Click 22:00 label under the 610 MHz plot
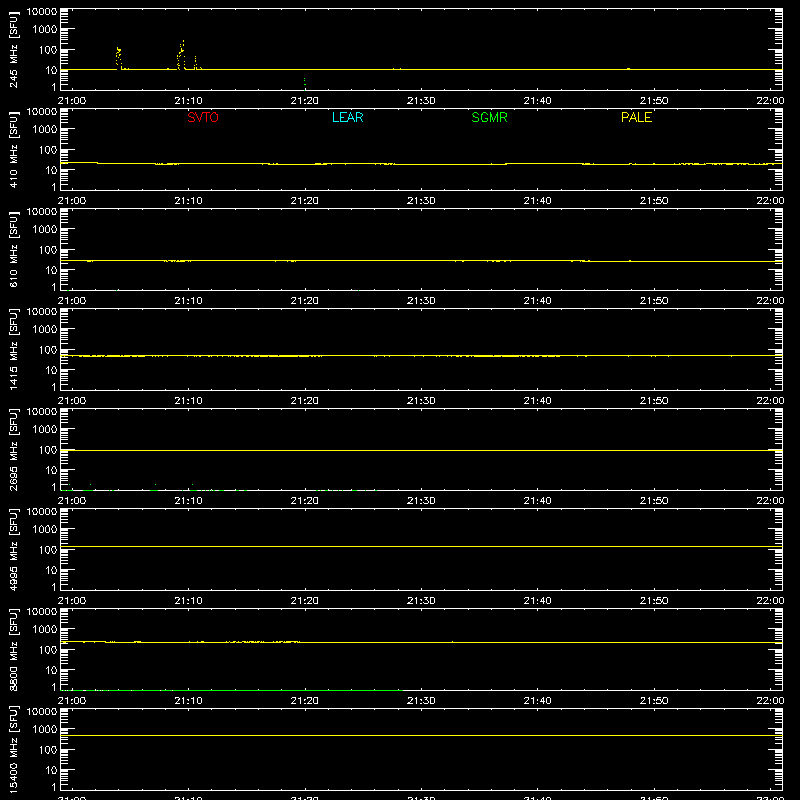 coord(770,301)
